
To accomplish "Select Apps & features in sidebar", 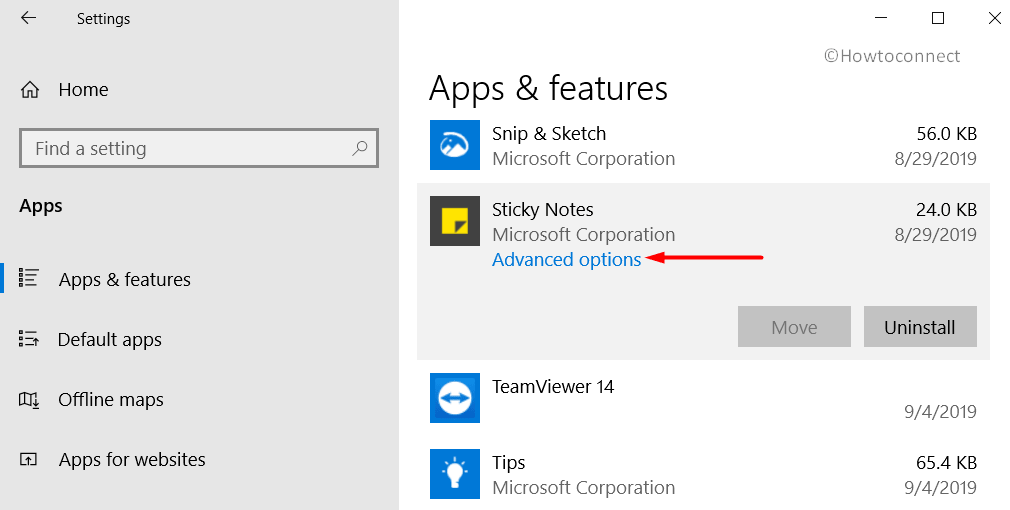I will pyautogui.click(x=124, y=279).
